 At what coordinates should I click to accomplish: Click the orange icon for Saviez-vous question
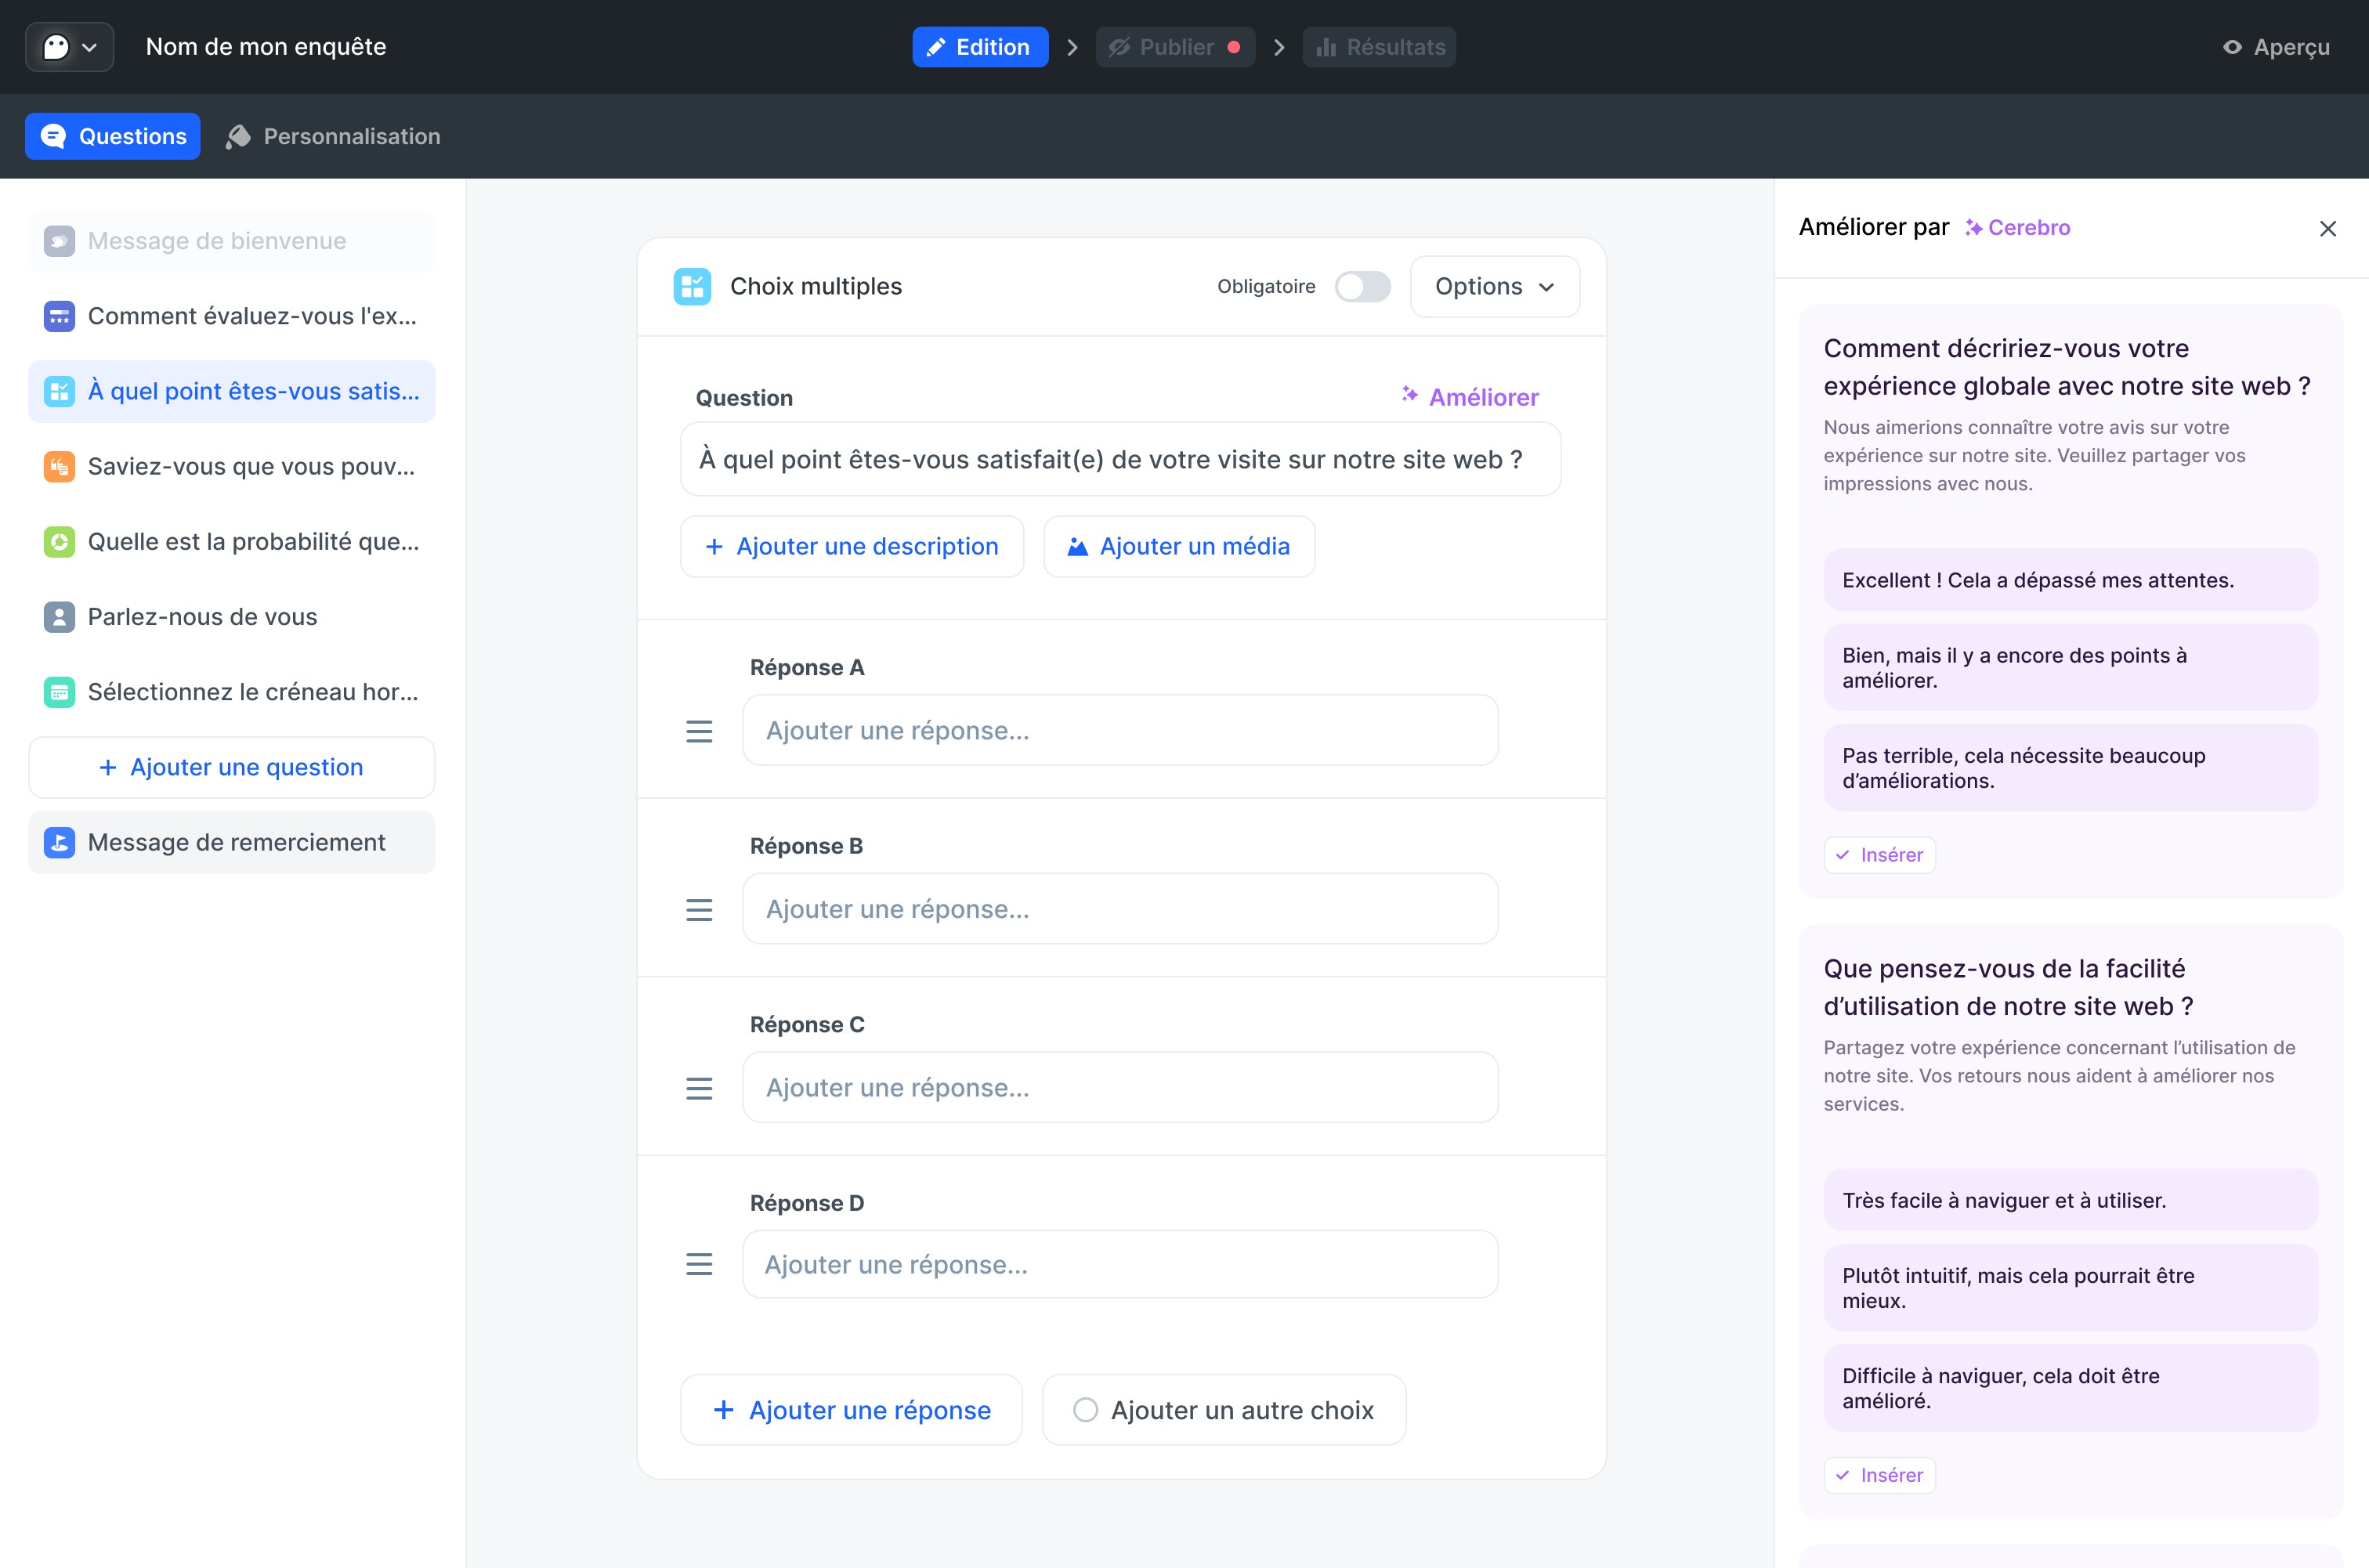pyautogui.click(x=59, y=466)
